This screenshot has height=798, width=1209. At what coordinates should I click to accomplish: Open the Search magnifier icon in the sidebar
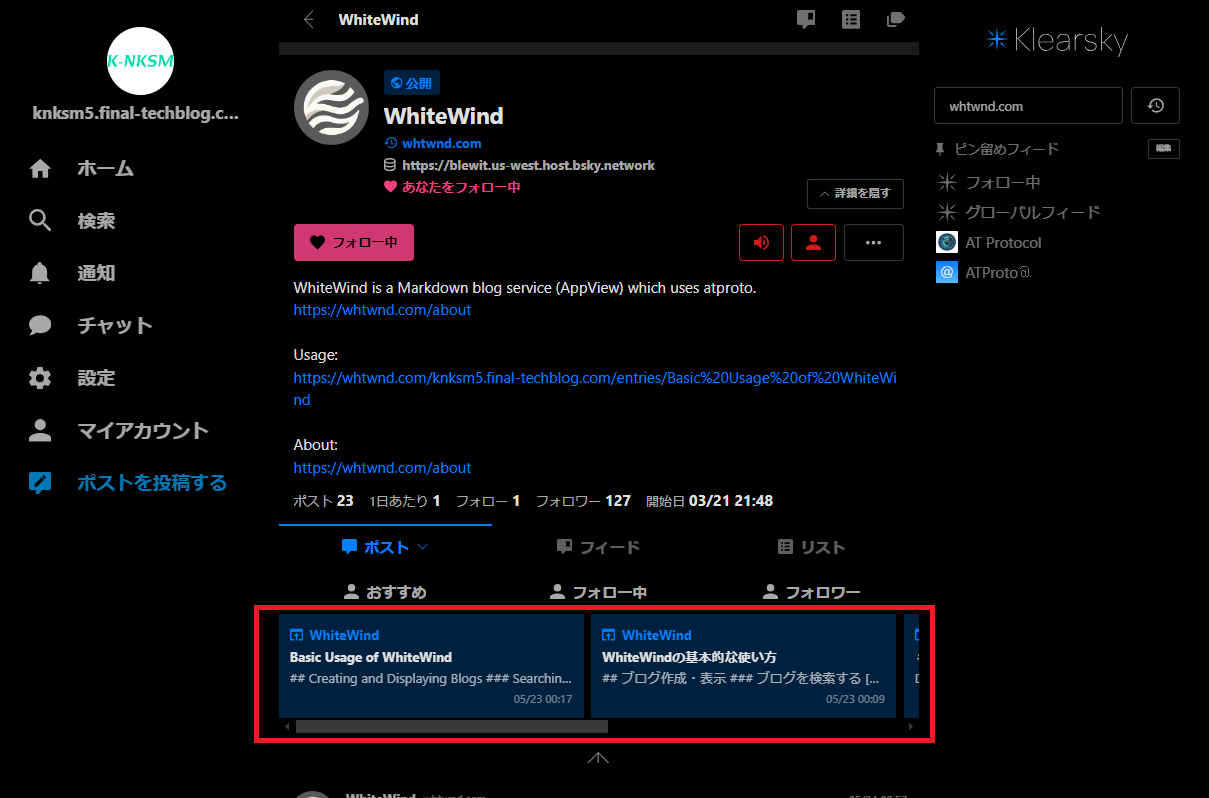click(x=40, y=221)
